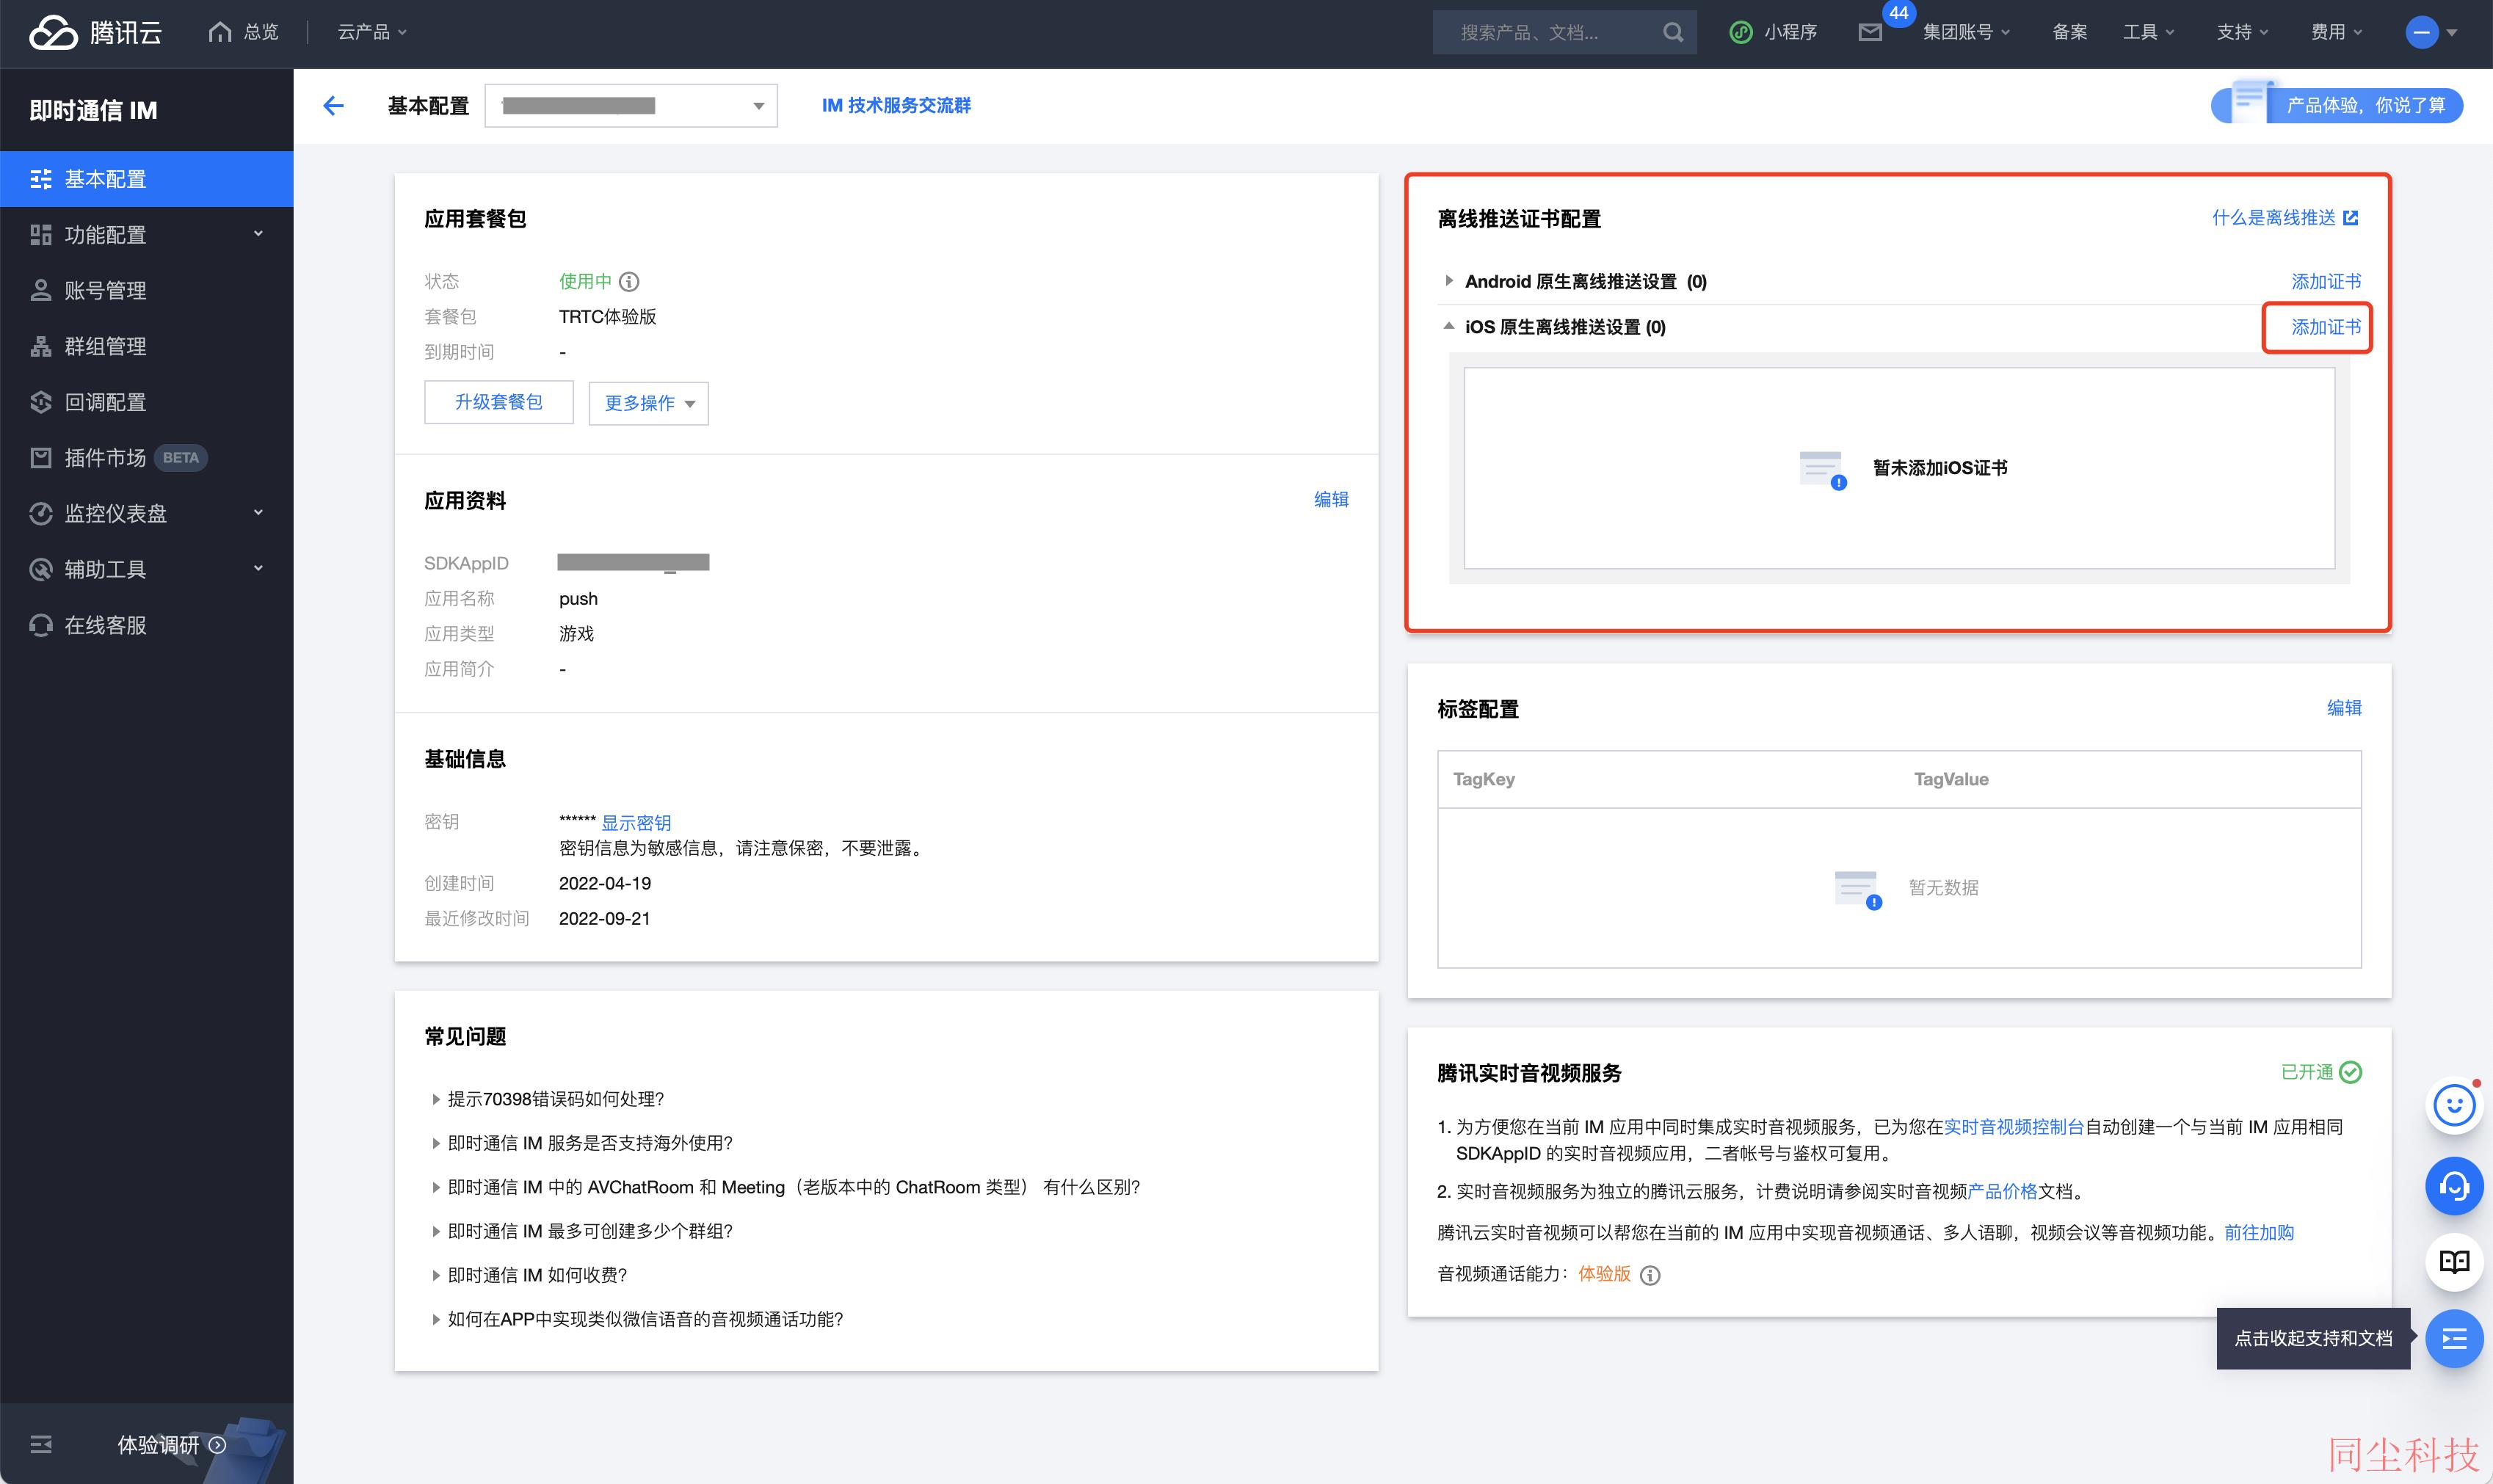Click the 群组管理 group icon
This screenshot has height=1484, width=2493.
(x=41, y=346)
